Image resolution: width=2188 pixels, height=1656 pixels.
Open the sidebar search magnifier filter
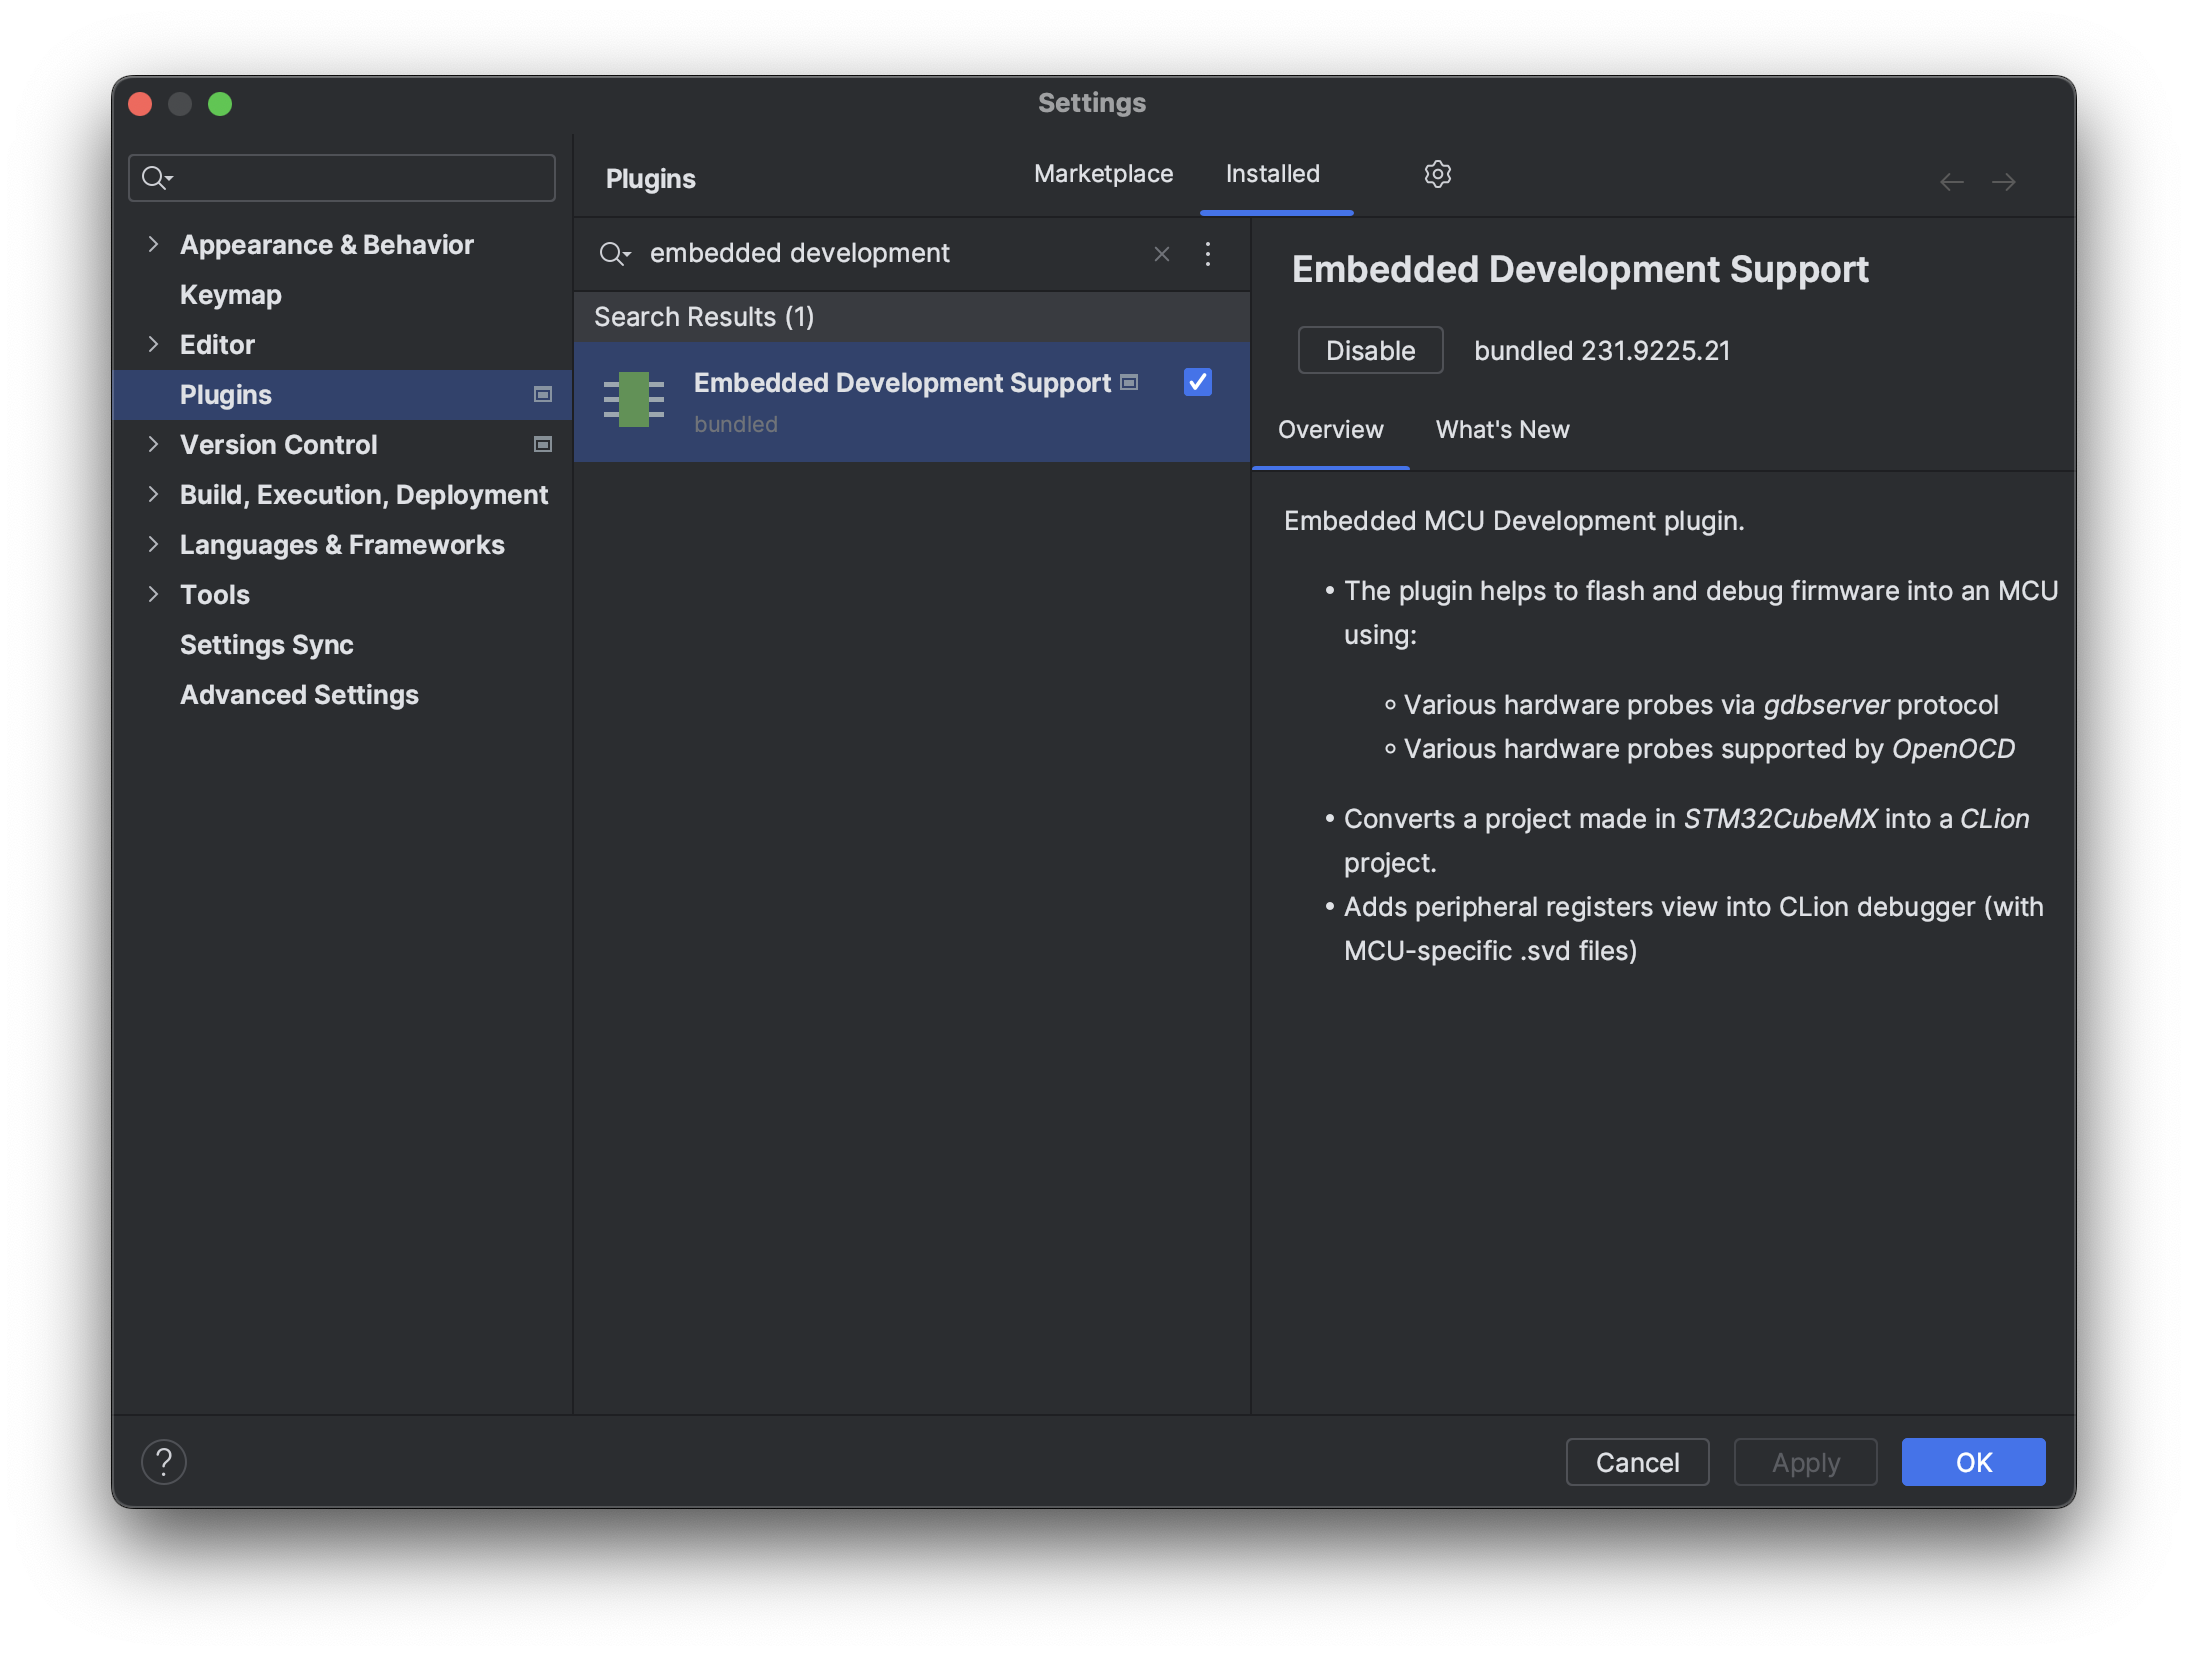156,177
